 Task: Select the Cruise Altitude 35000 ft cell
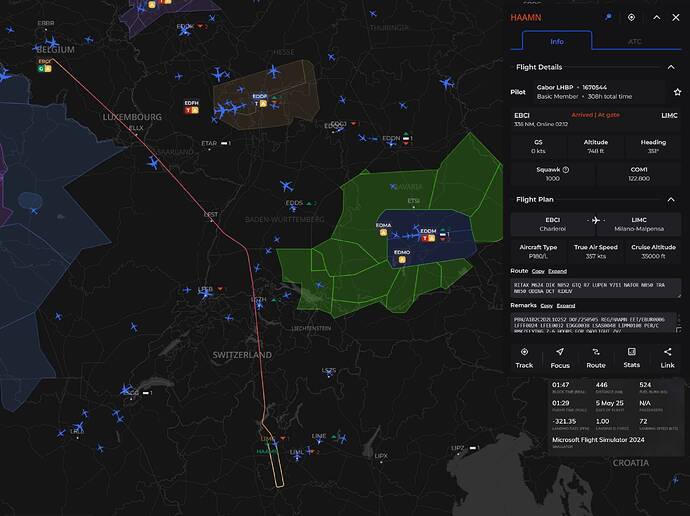[x=653, y=252]
